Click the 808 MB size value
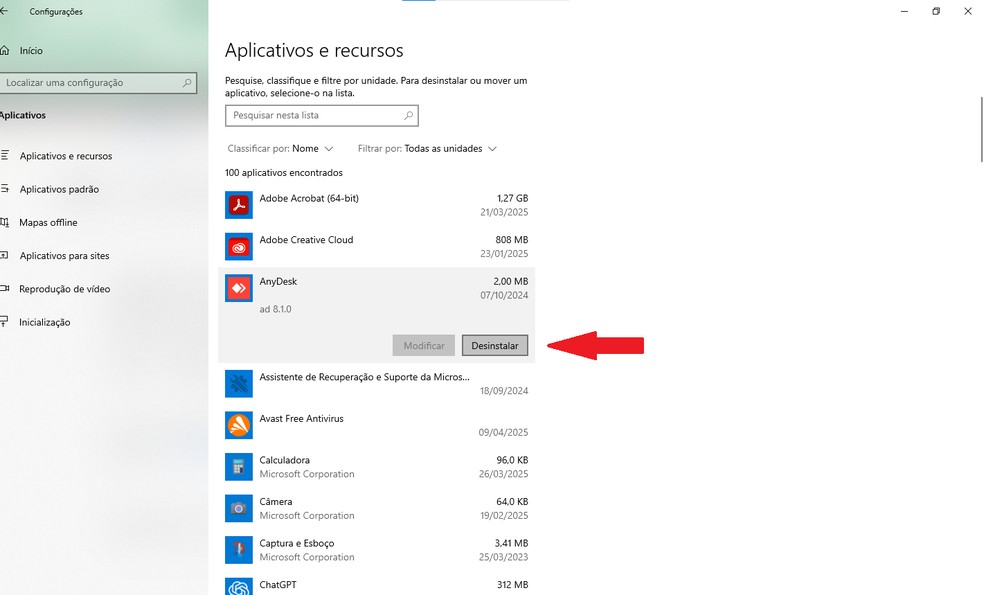Viewport: 984px width, 595px height. pyautogui.click(x=511, y=240)
